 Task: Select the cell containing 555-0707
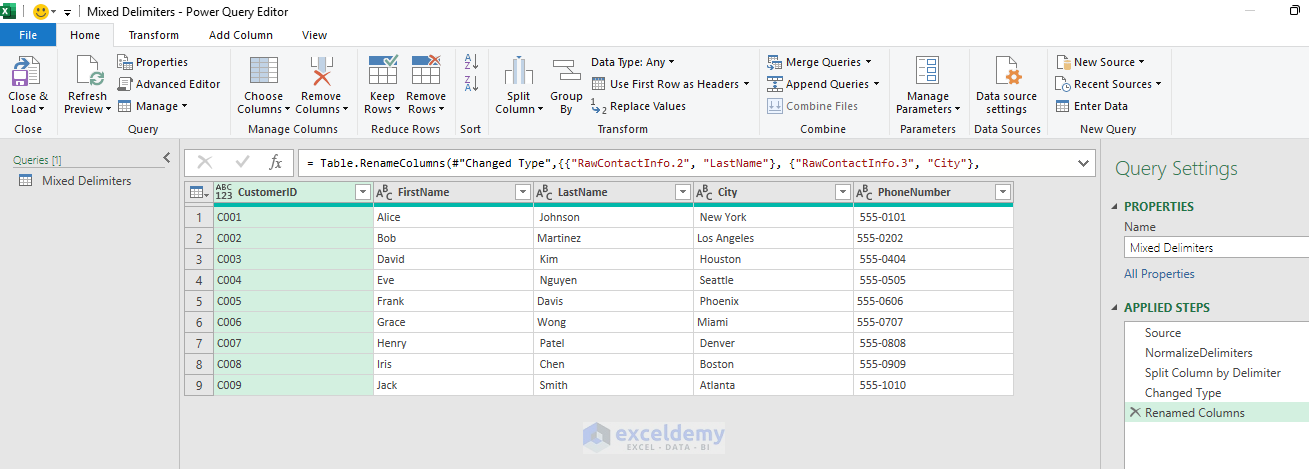(x=933, y=322)
